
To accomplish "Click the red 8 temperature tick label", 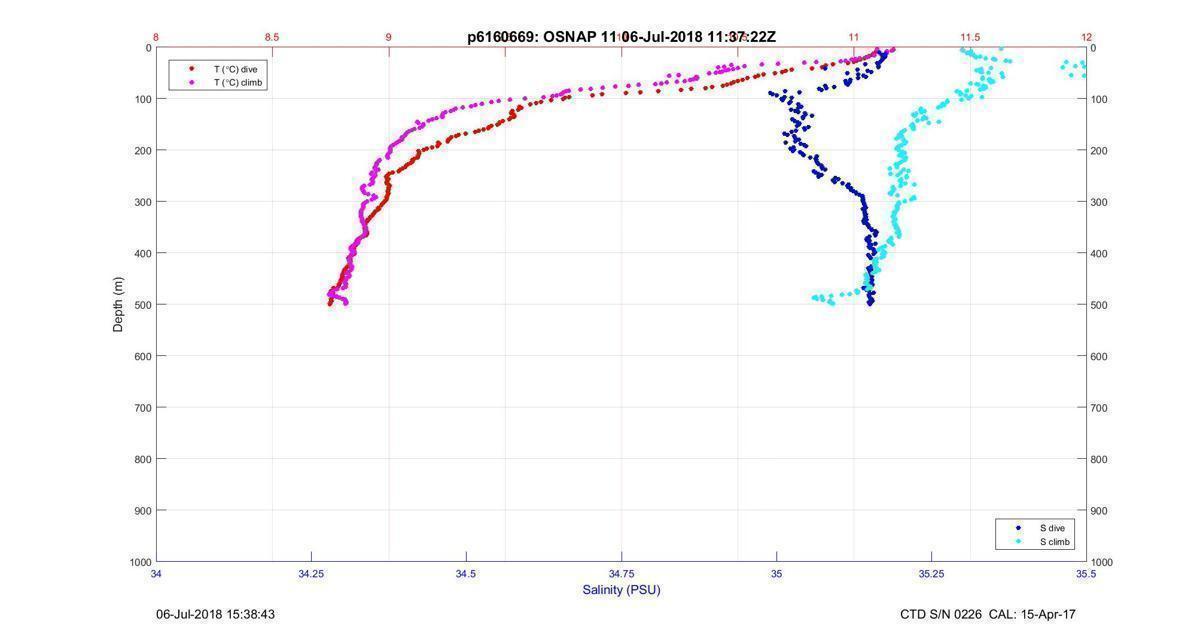I will click(x=156, y=37).
